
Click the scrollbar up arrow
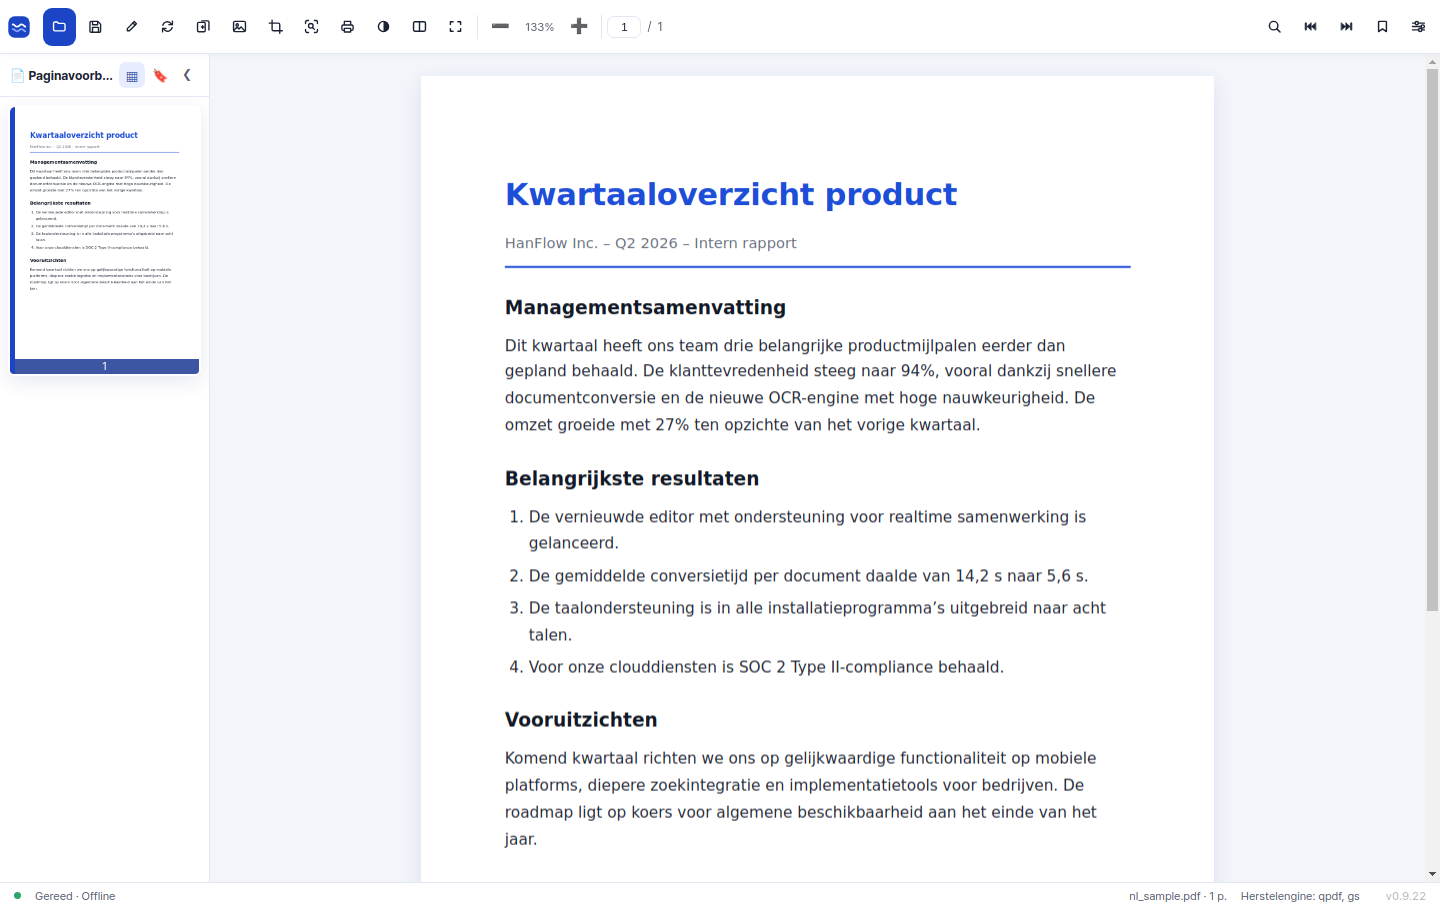(x=1432, y=62)
